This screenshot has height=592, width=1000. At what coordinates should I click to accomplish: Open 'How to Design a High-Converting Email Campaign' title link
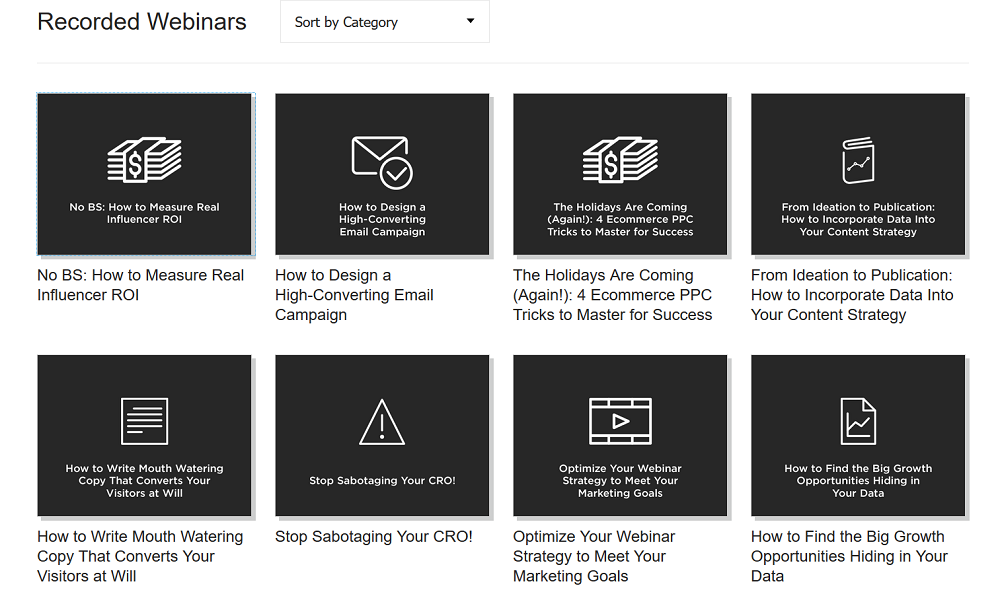(354, 295)
